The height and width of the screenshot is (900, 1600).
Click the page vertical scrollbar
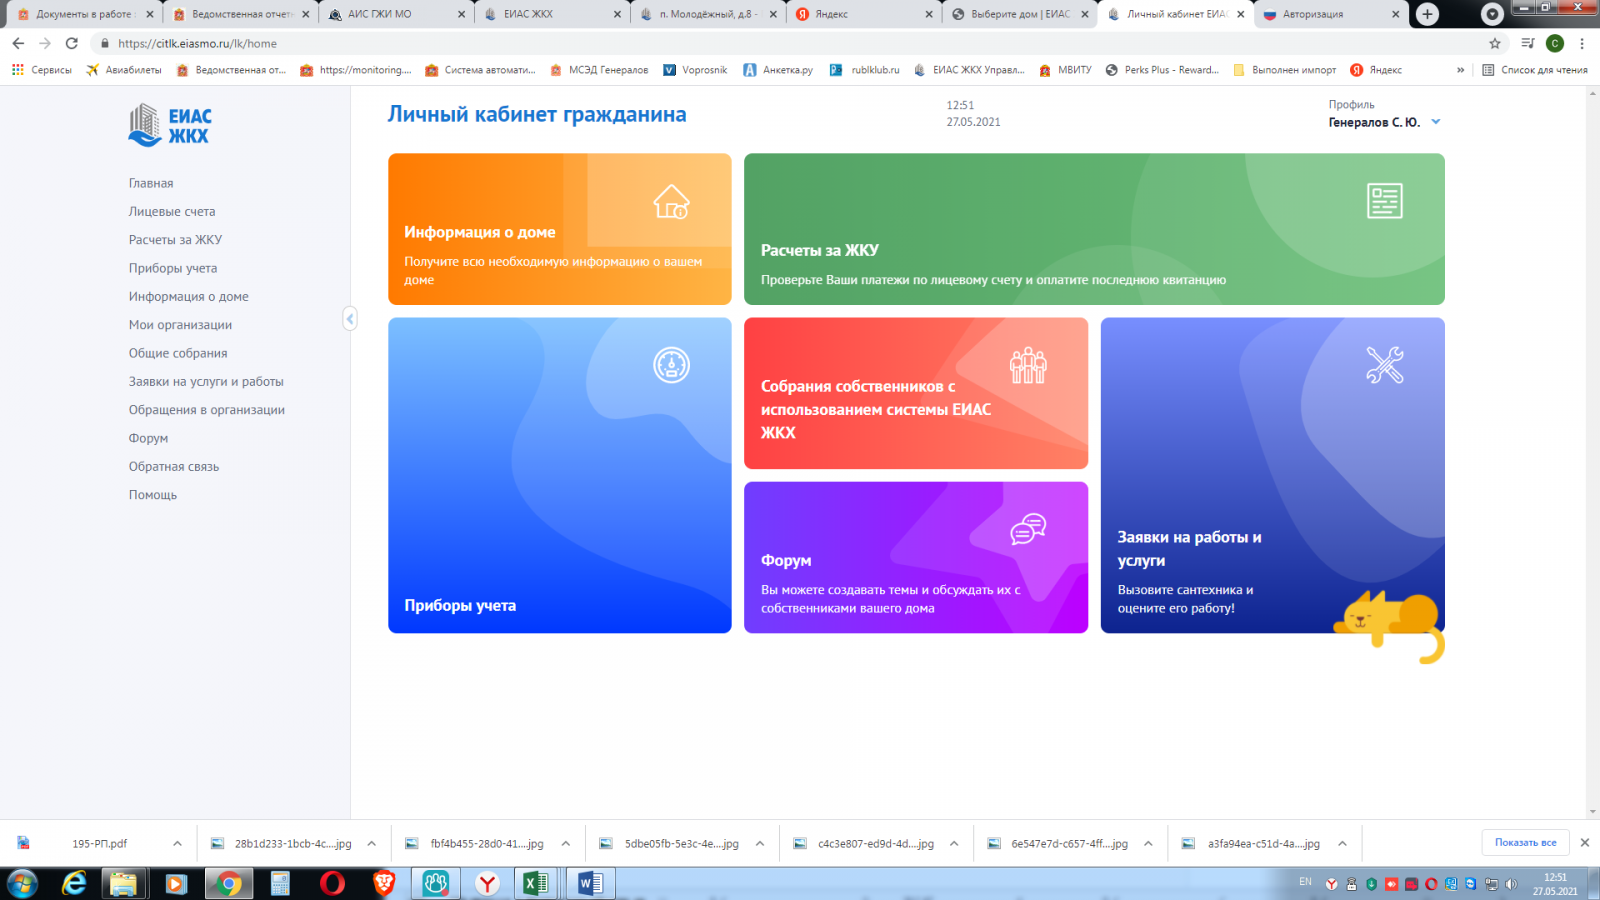(x=1592, y=452)
